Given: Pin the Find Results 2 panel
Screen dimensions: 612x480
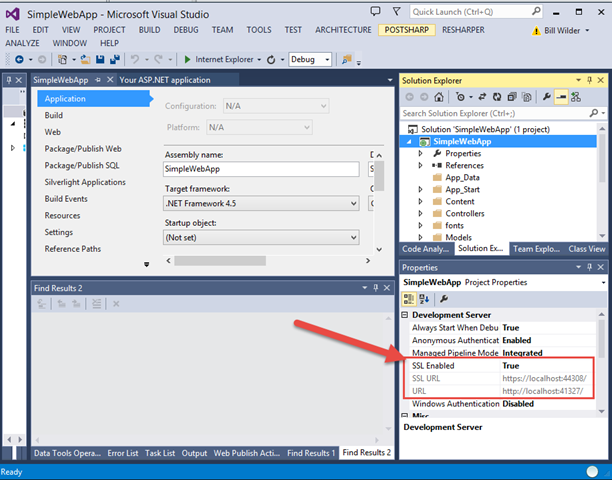Looking at the screenshot, I should (376, 288).
